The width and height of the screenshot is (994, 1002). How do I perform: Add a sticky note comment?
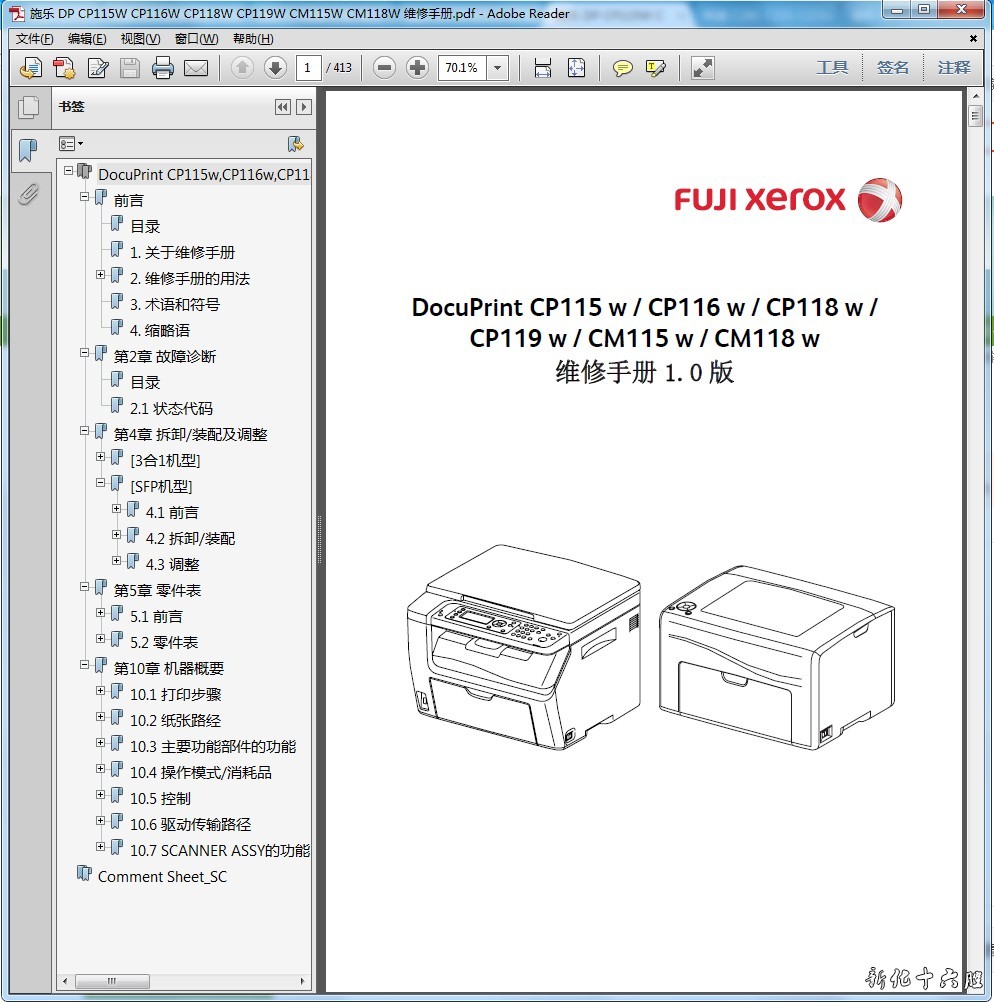(623, 68)
